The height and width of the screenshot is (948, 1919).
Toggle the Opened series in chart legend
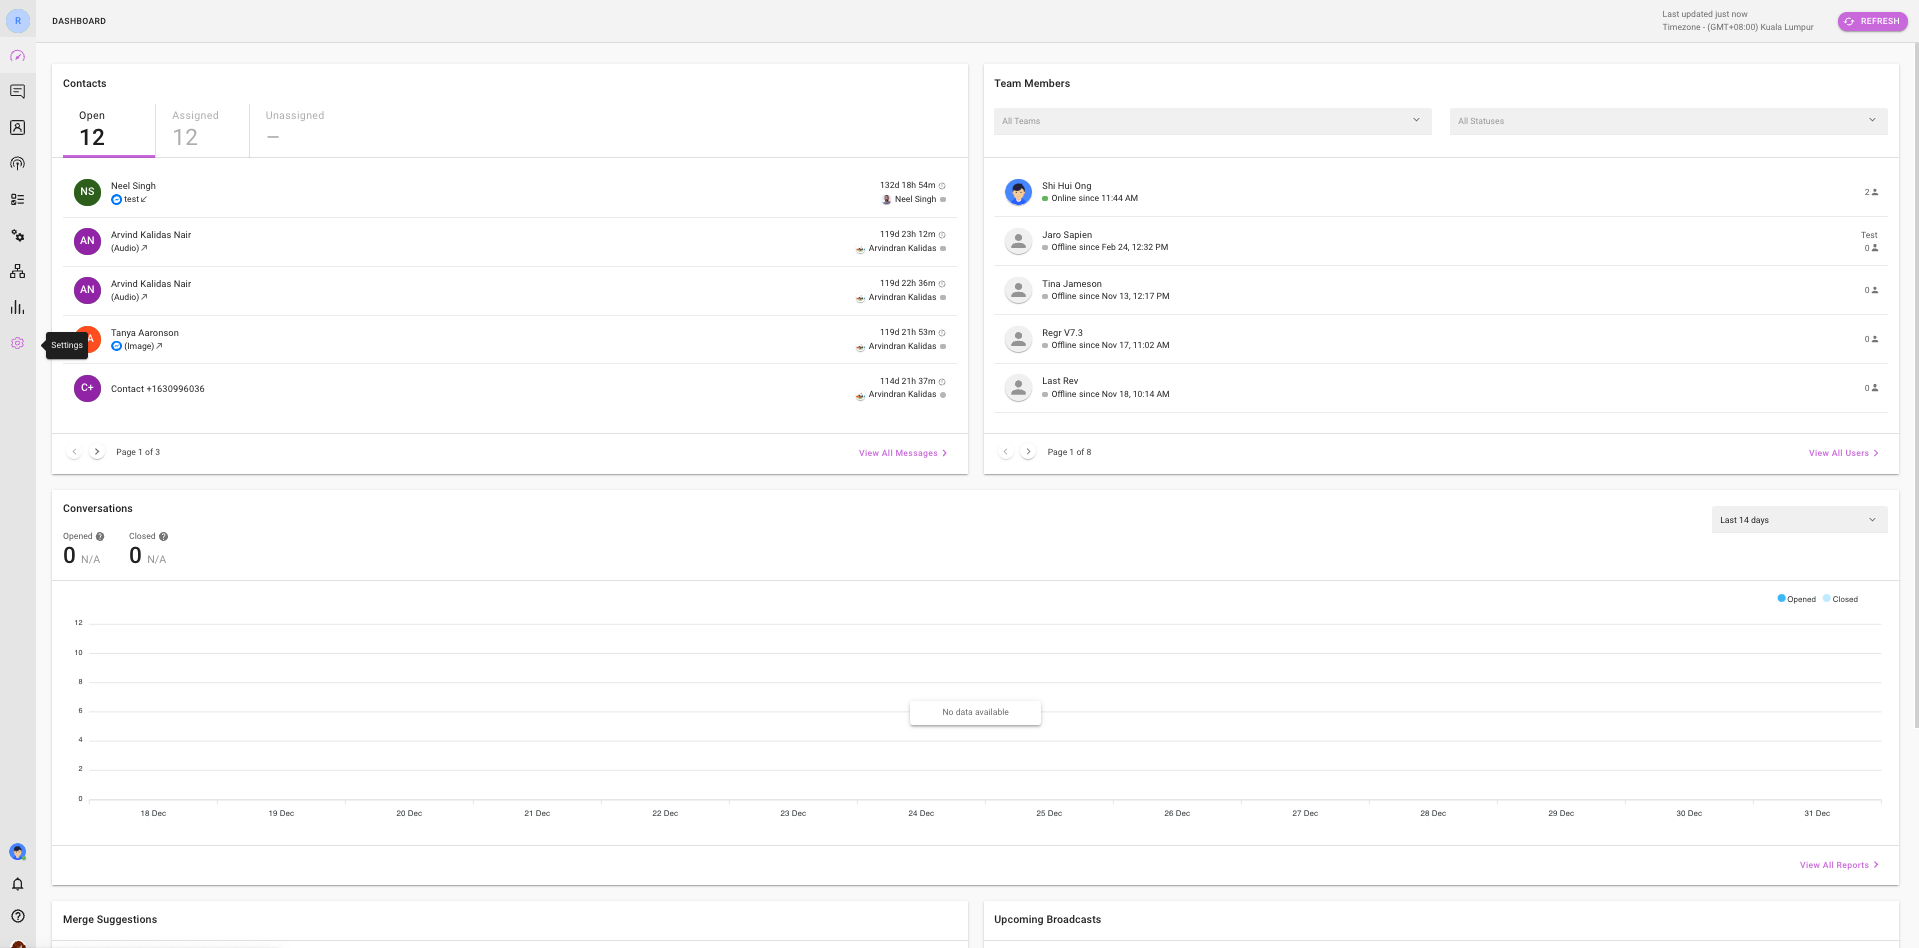click(1796, 599)
